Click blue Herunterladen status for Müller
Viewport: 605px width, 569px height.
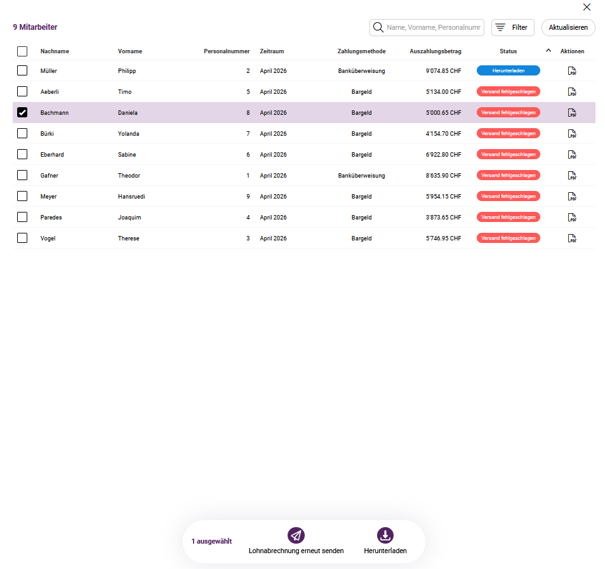tap(508, 71)
